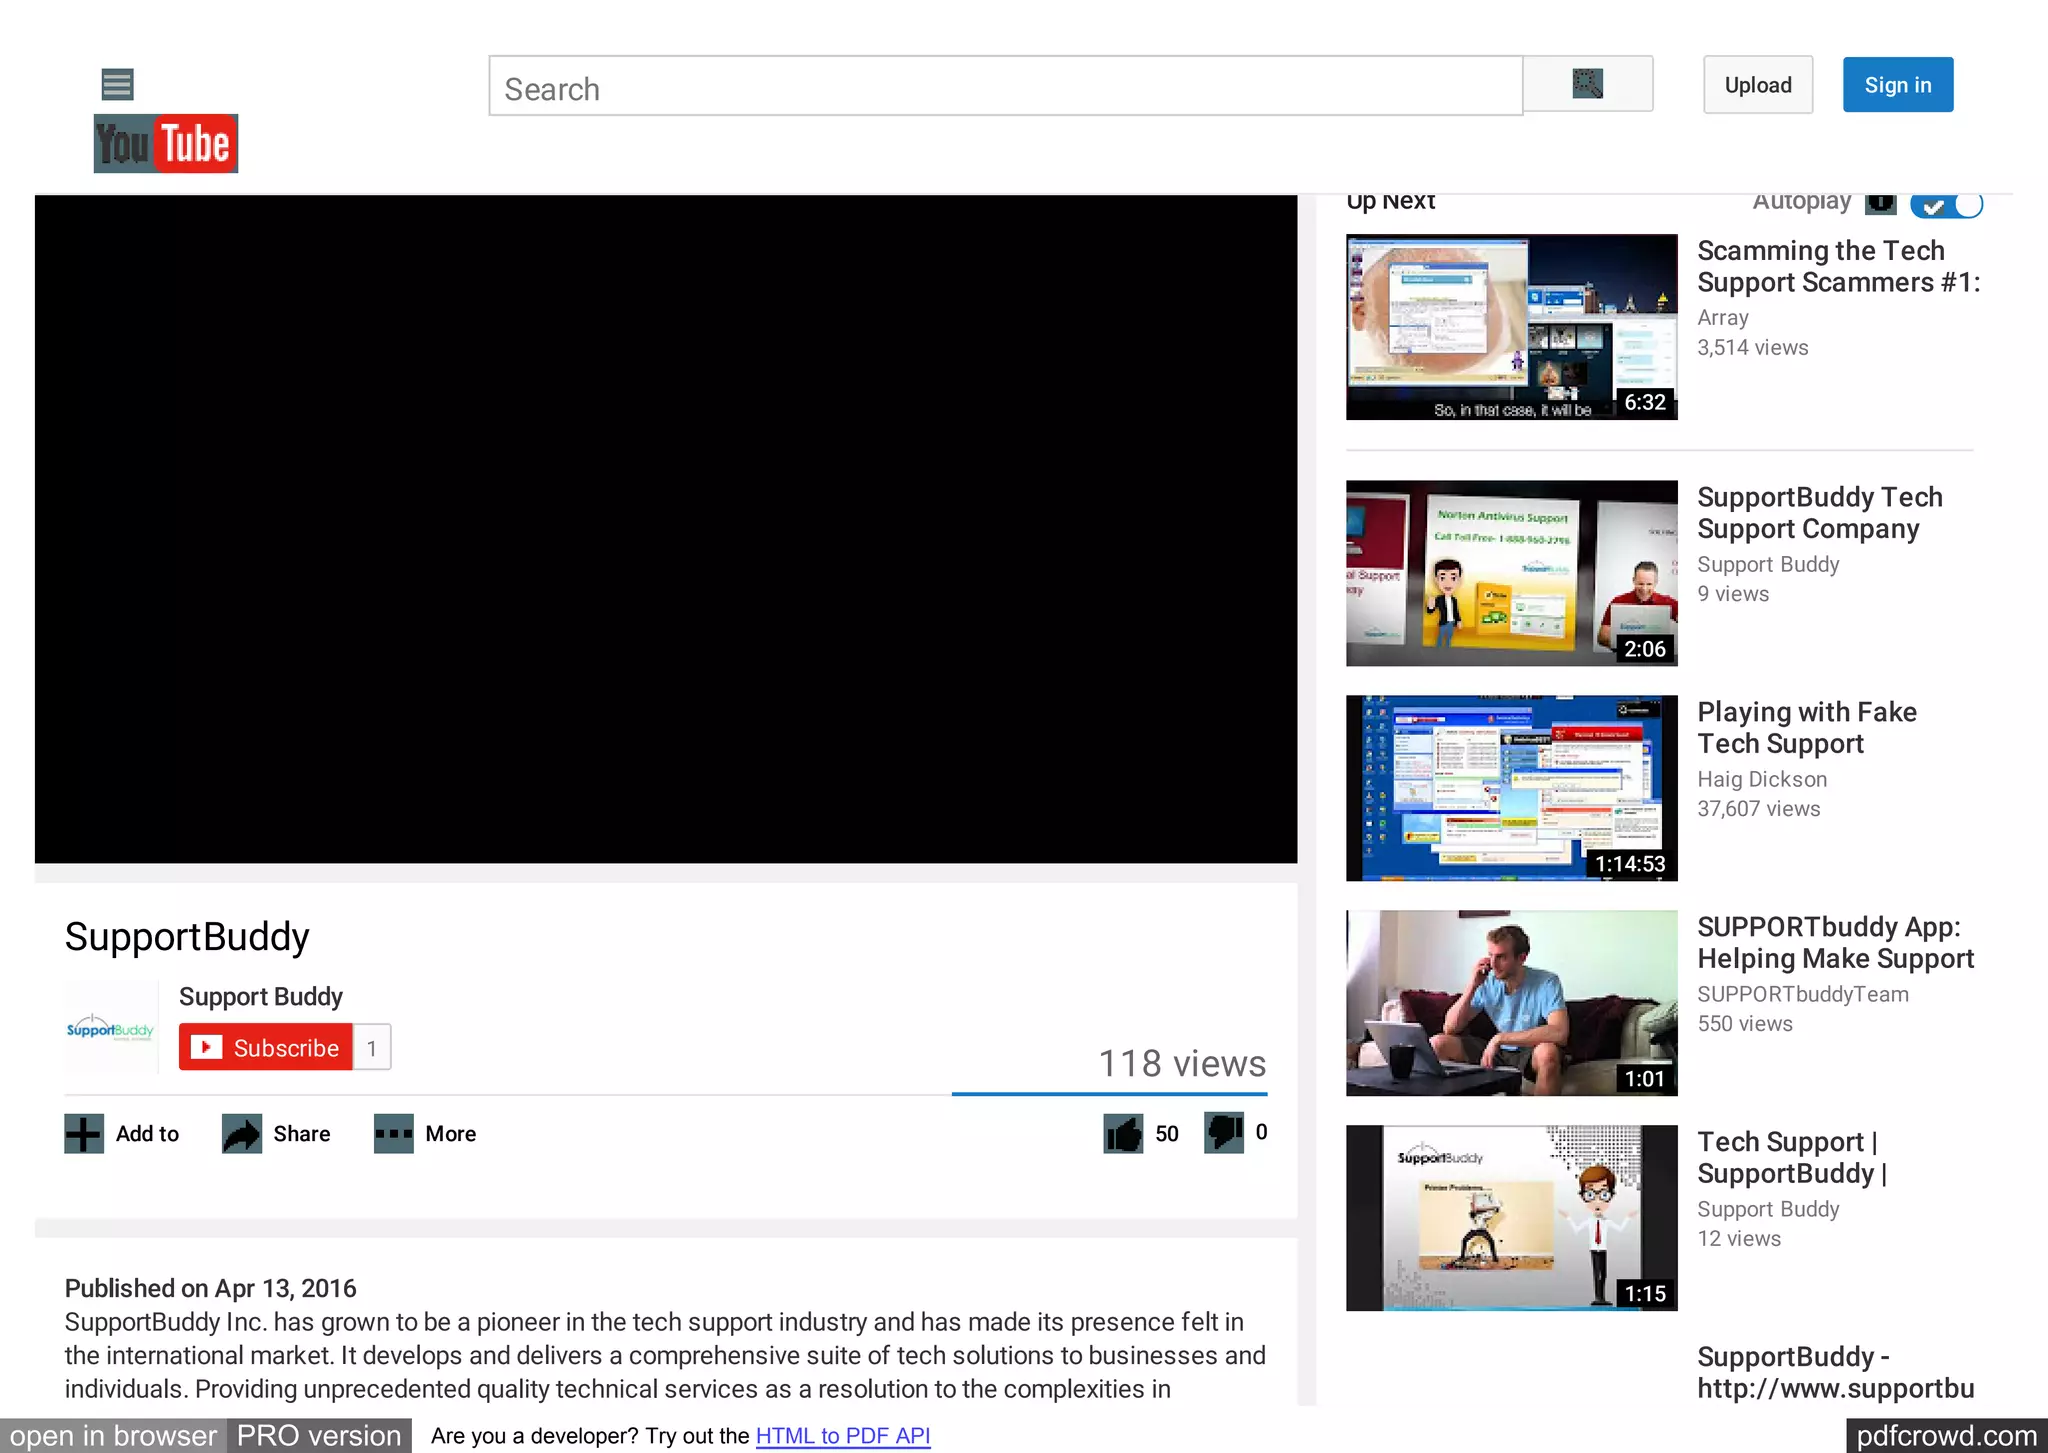Image resolution: width=2048 pixels, height=1453 pixels.
Task: Open the HTML to PDF API link
Action: (x=842, y=1436)
